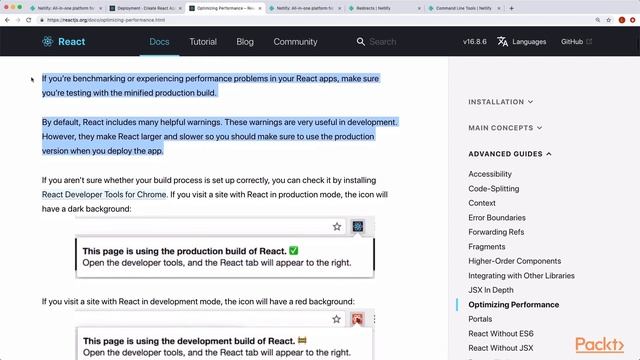Click the development build screenshot image

point(225,335)
